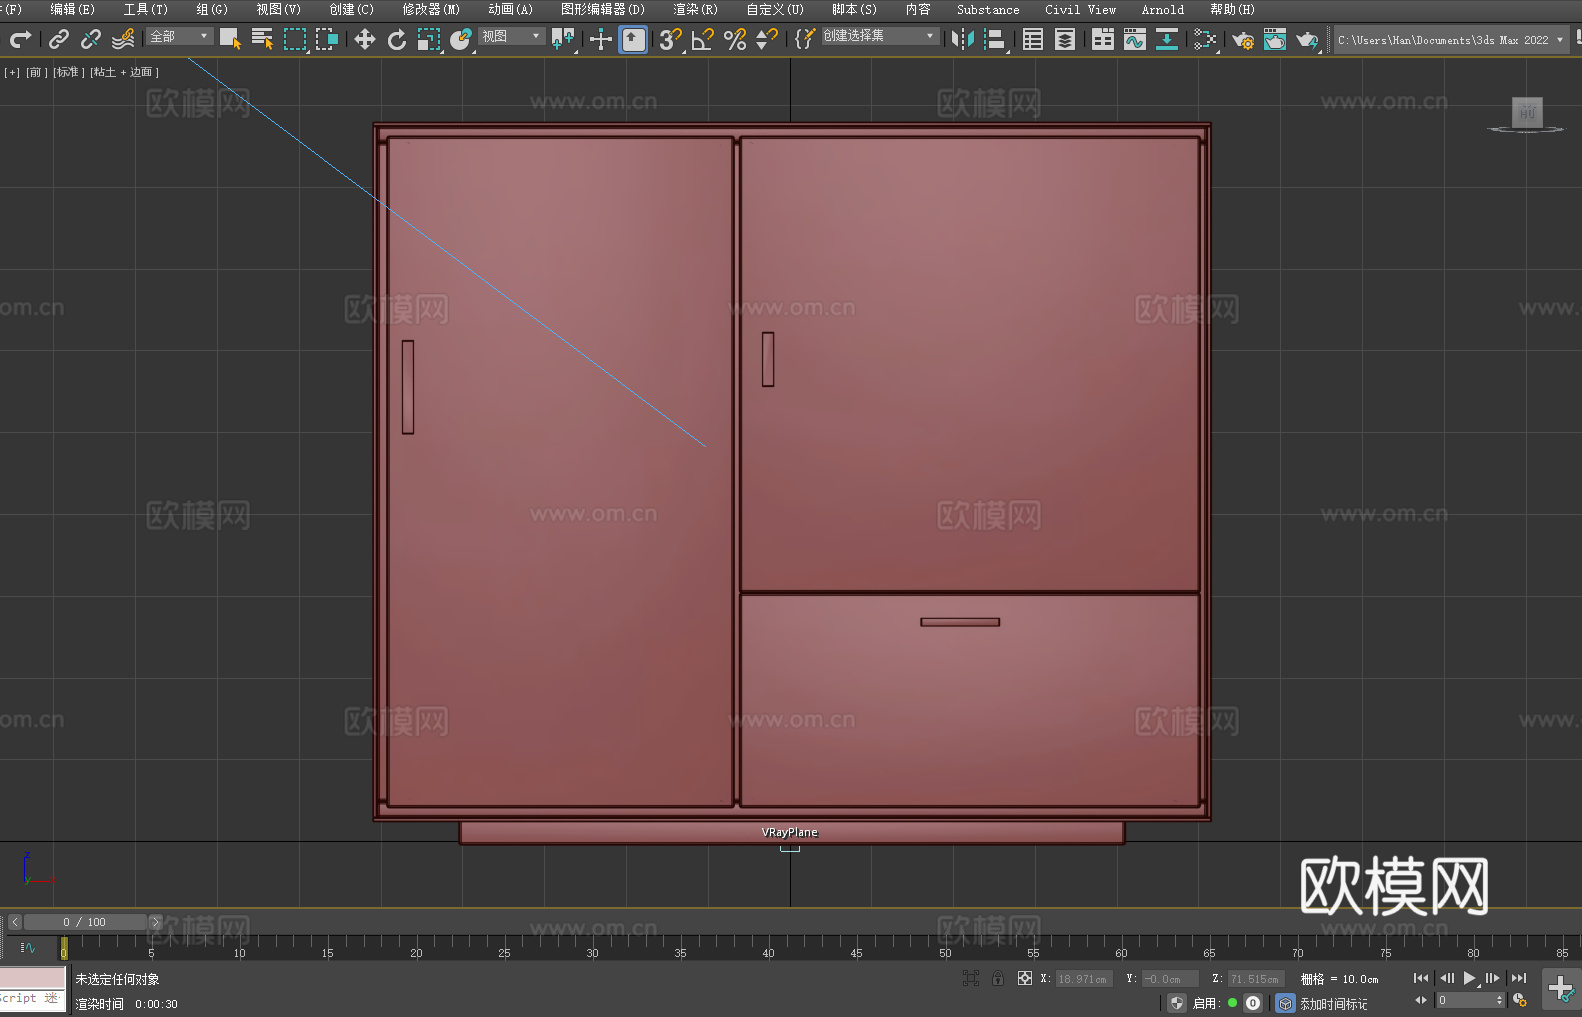Viewport: 1582px width, 1017px height.
Task: Click the Z coordinate field
Action: [1255, 979]
